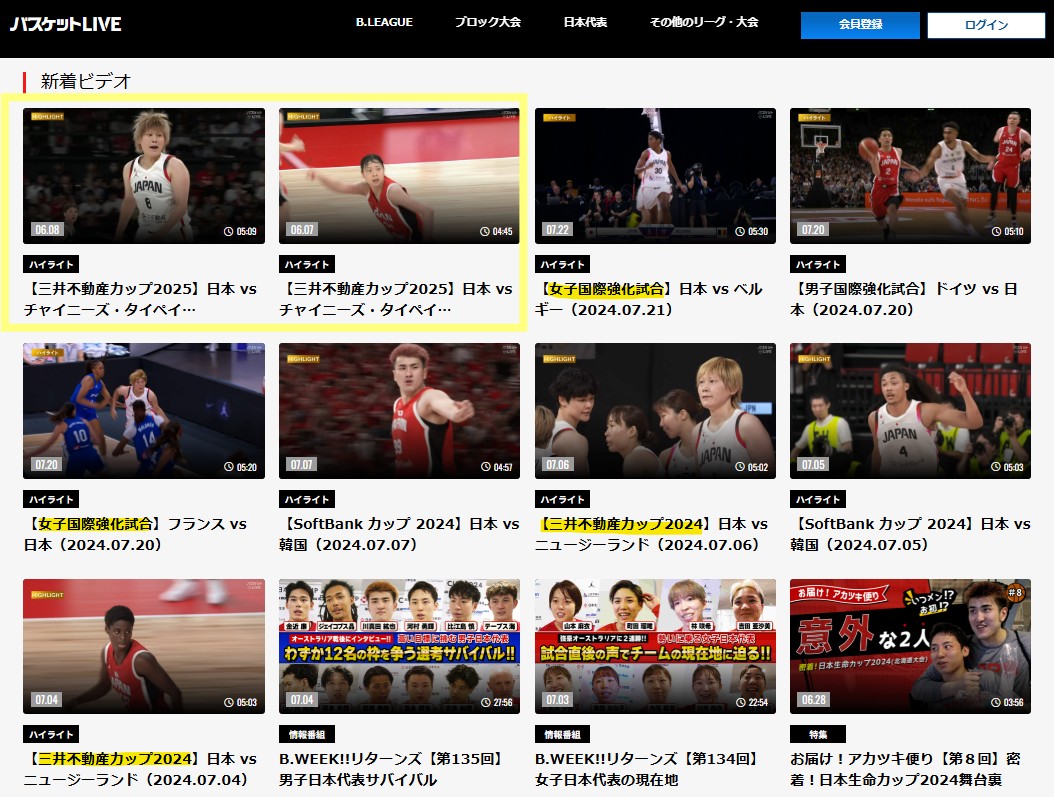Click the 新着ビデオ section heading
This screenshot has width=1054, height=797.
tap(85, 81)
